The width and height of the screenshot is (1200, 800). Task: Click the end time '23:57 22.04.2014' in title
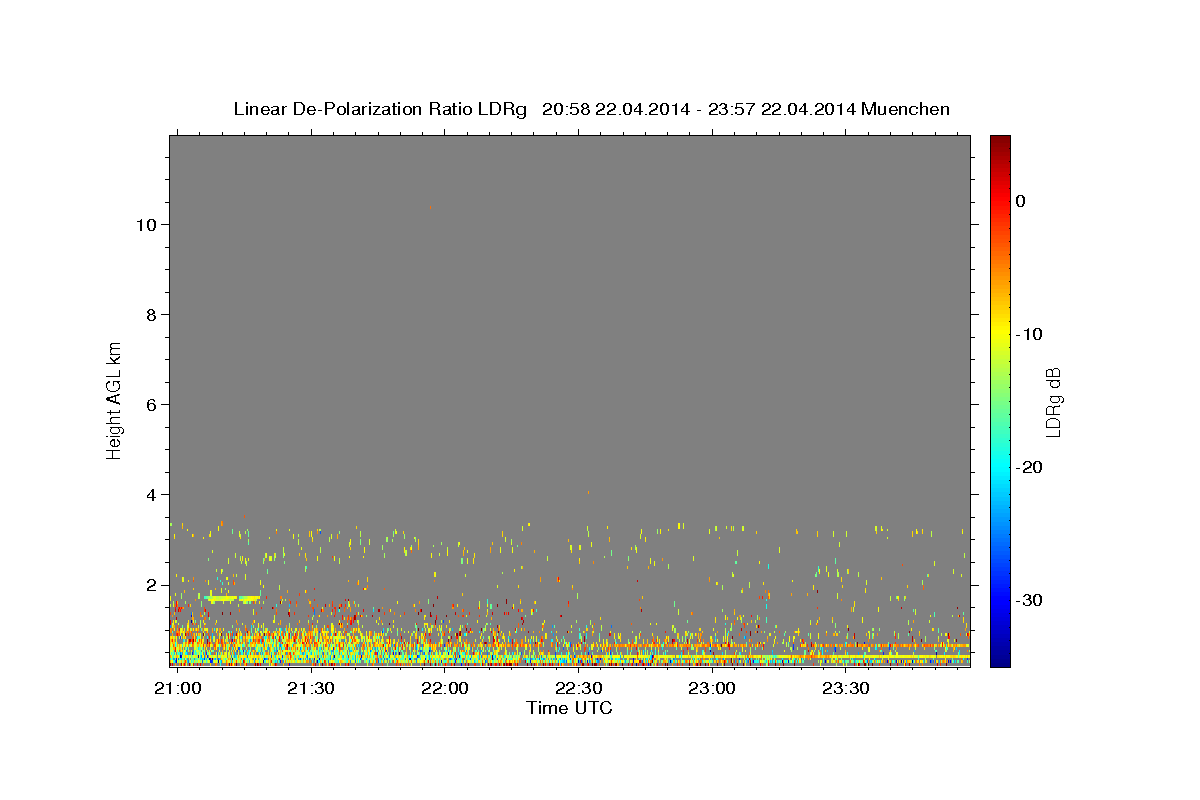(x=782, y=109)
